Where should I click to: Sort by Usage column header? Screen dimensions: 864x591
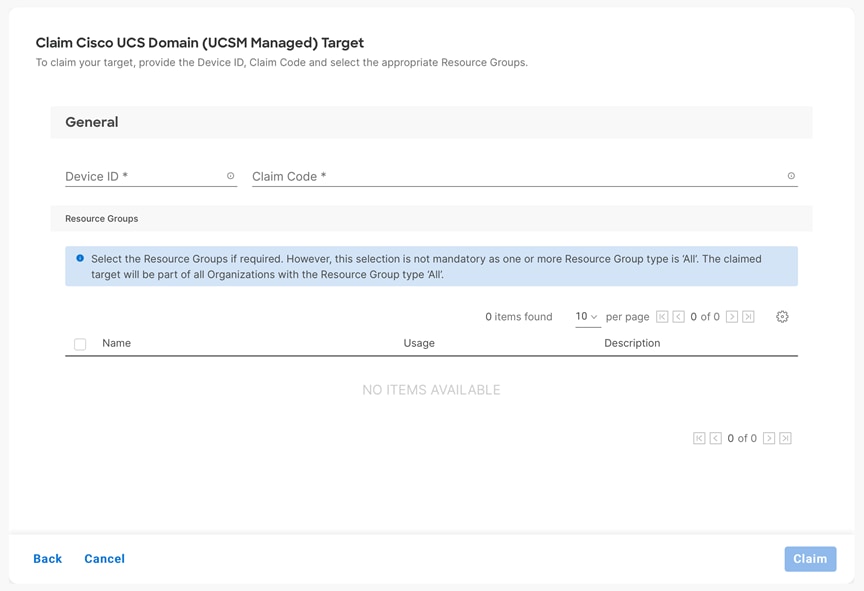[x=419, y=343]
